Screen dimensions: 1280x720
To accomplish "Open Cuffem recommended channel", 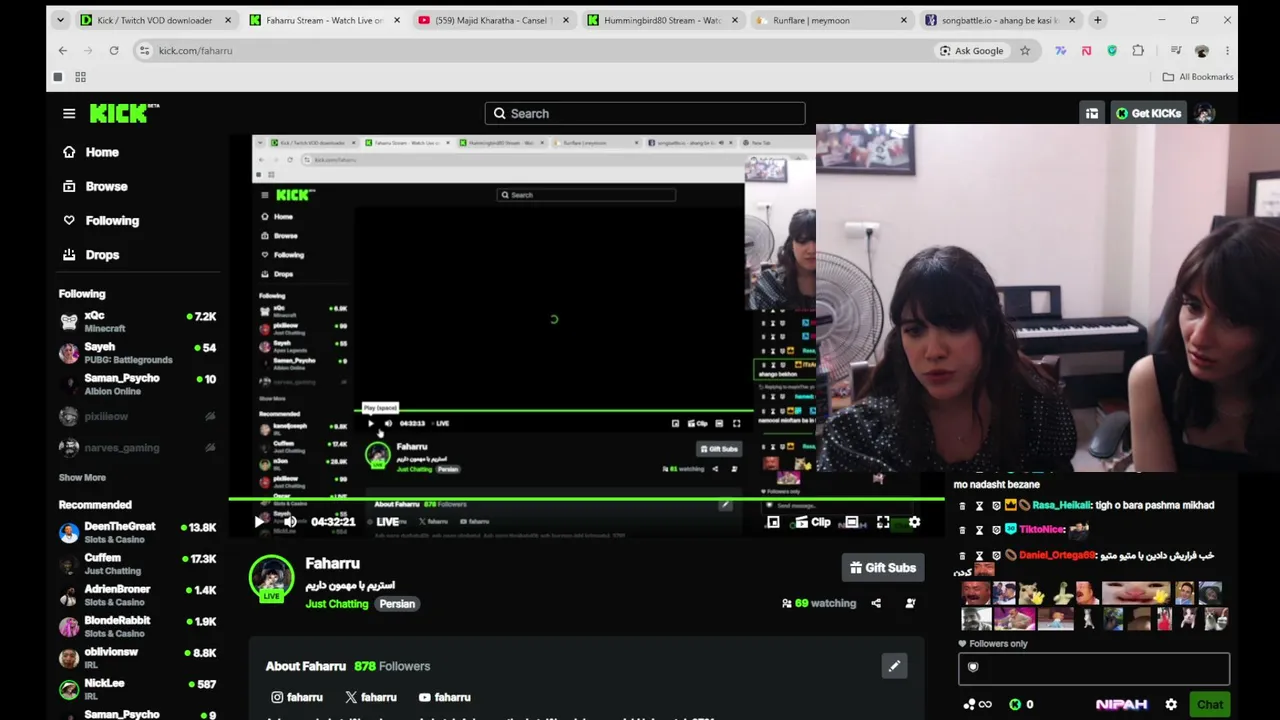I will coord(138,564).
